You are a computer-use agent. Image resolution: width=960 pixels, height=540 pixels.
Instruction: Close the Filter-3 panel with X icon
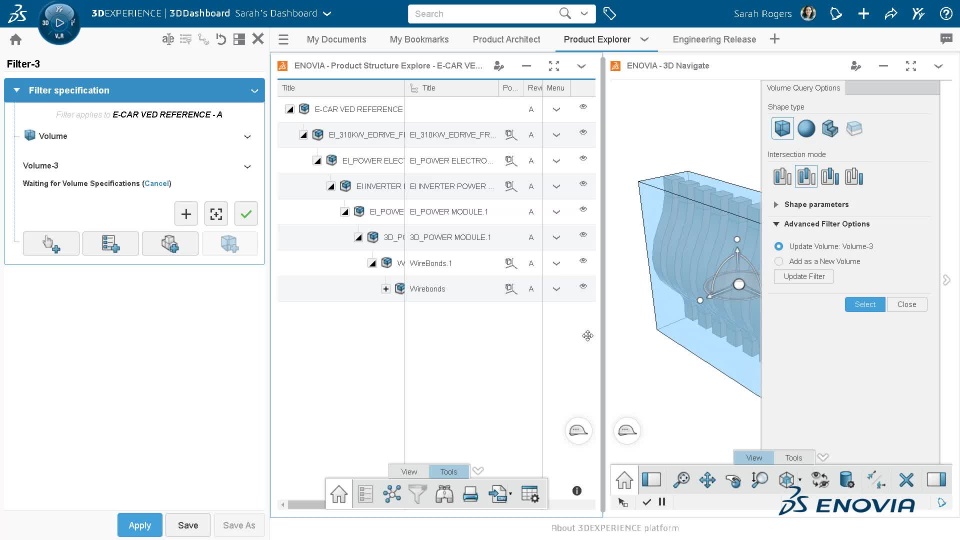click(x=258, y=39)
